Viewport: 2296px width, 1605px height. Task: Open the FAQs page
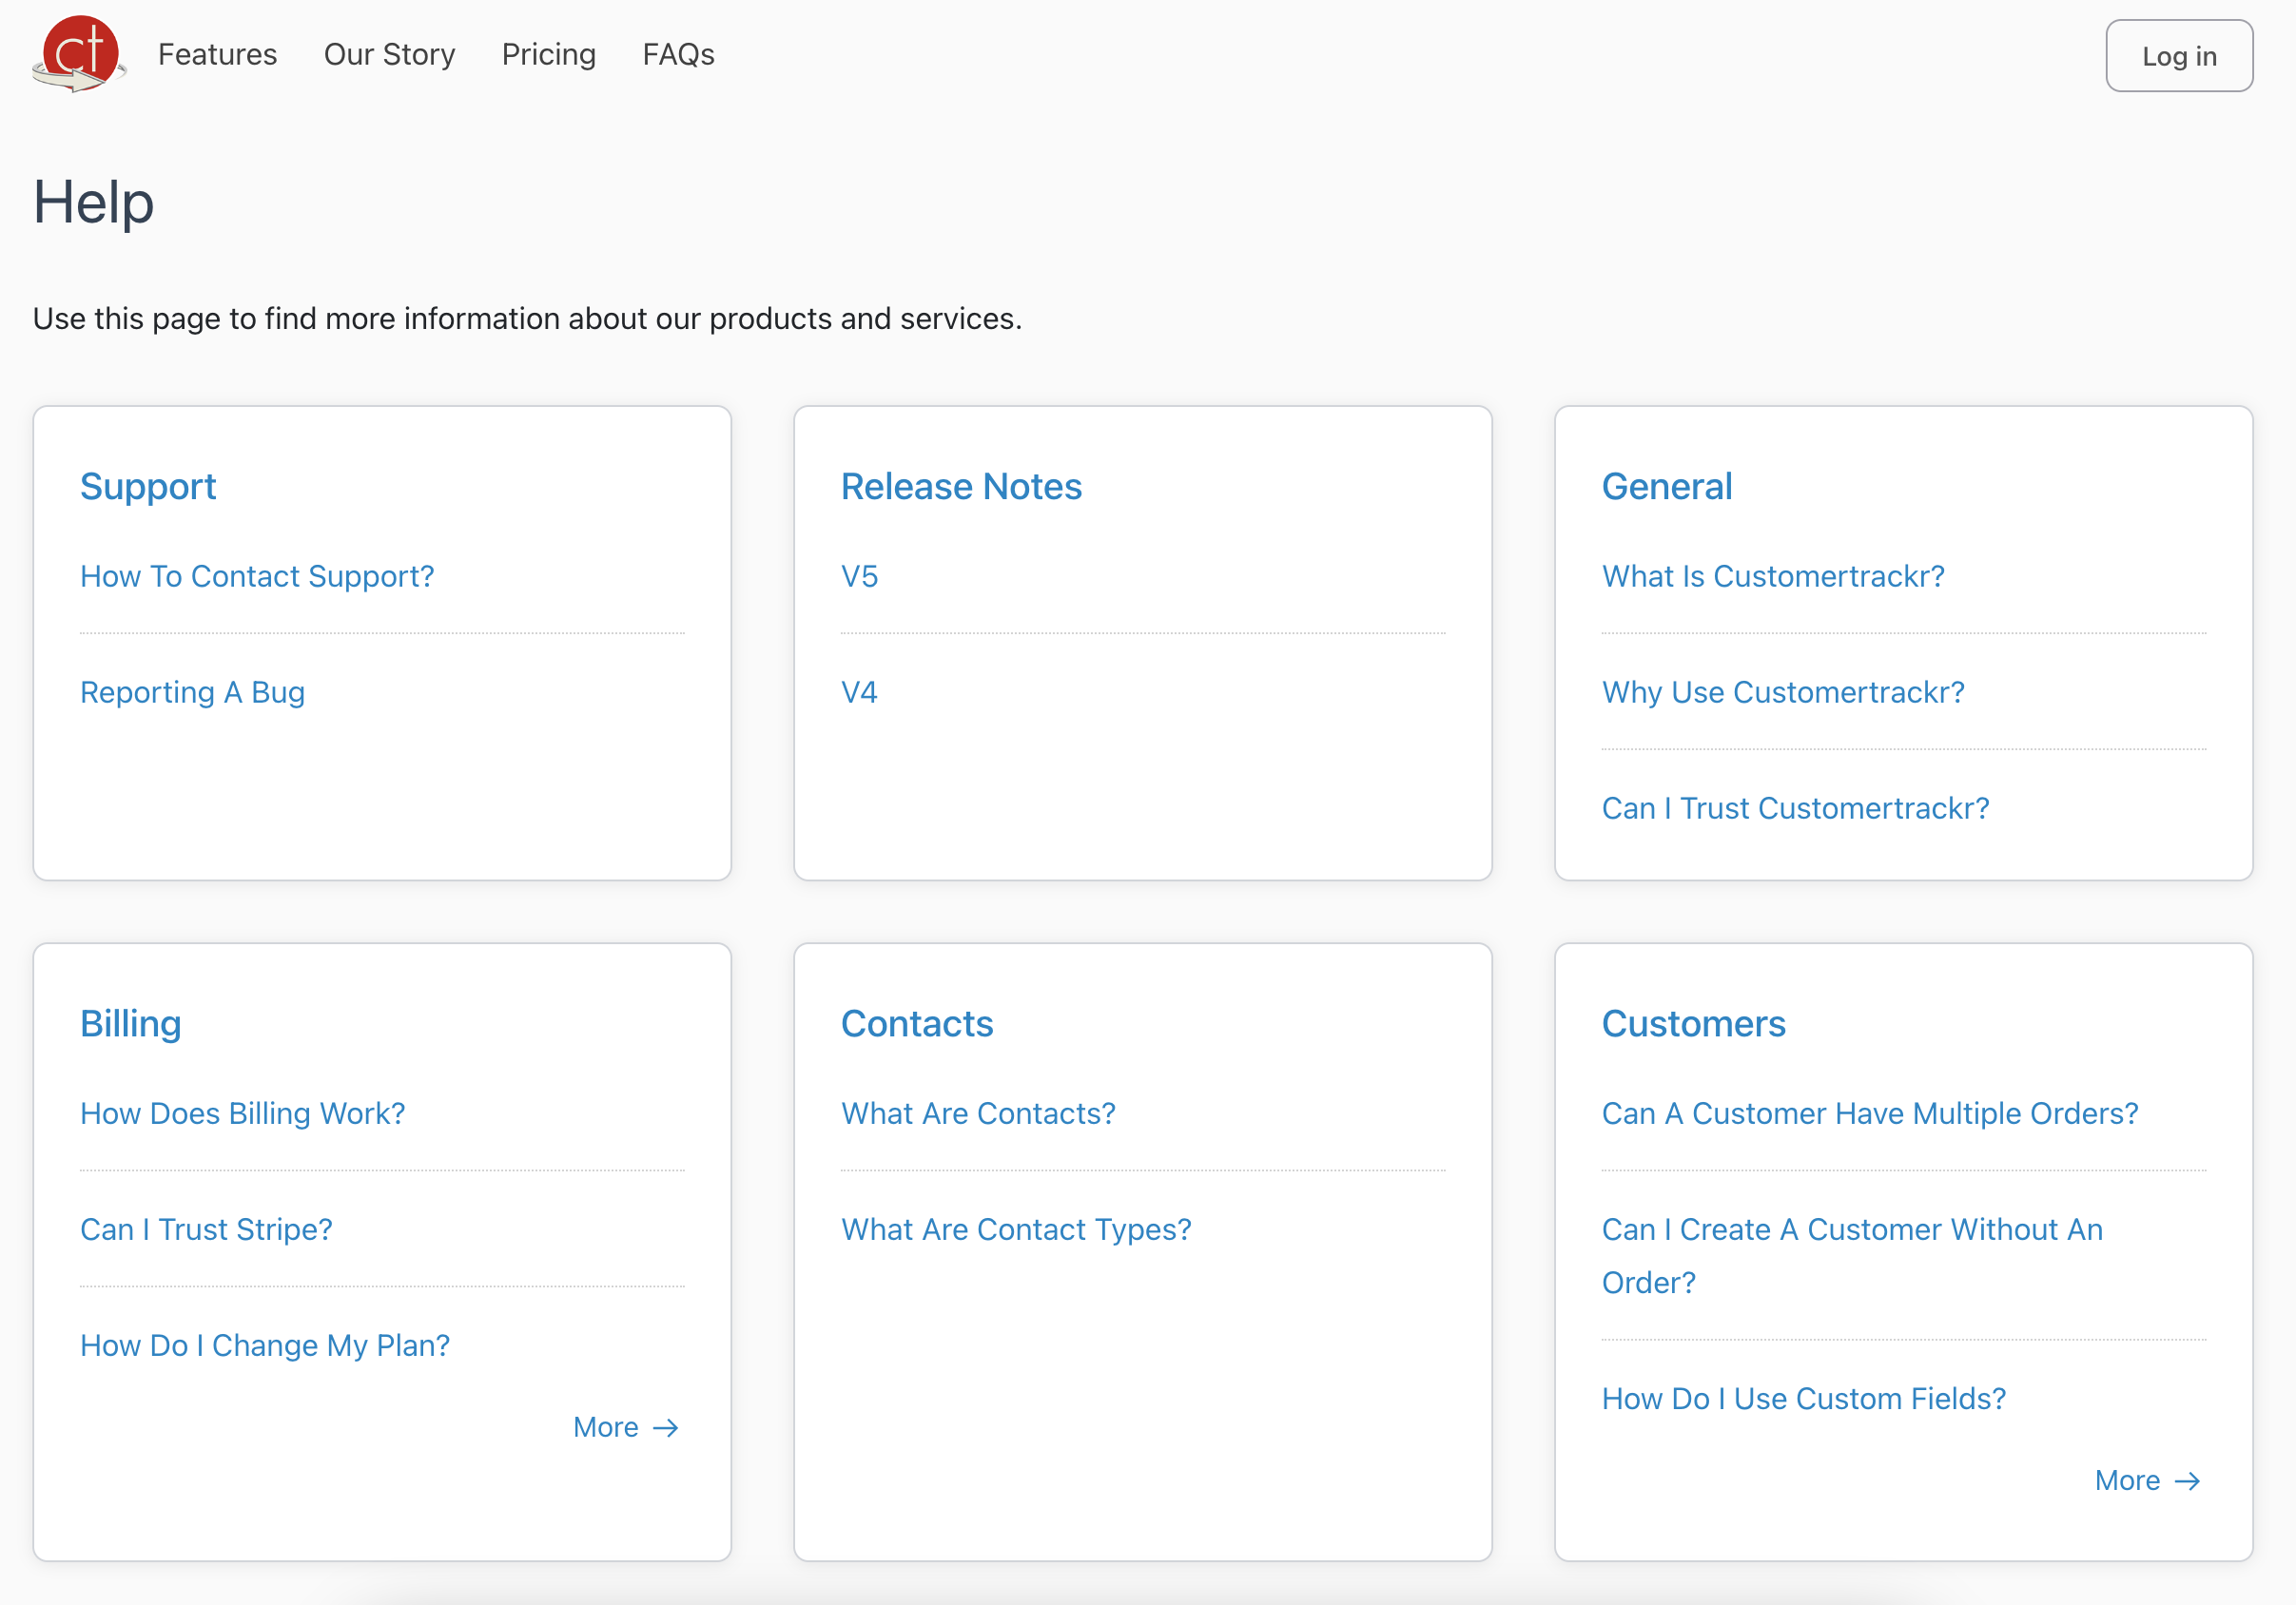pyautogui.click(x=678, y=55)
